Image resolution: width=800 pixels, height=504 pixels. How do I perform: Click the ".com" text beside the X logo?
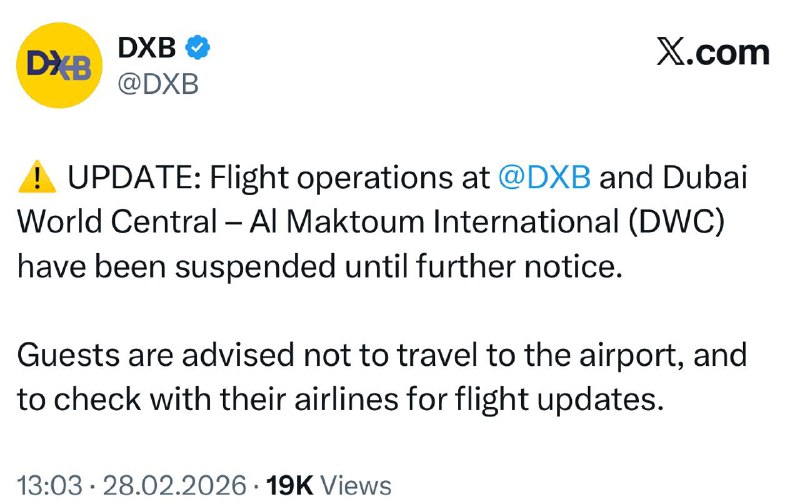(728, 52)
